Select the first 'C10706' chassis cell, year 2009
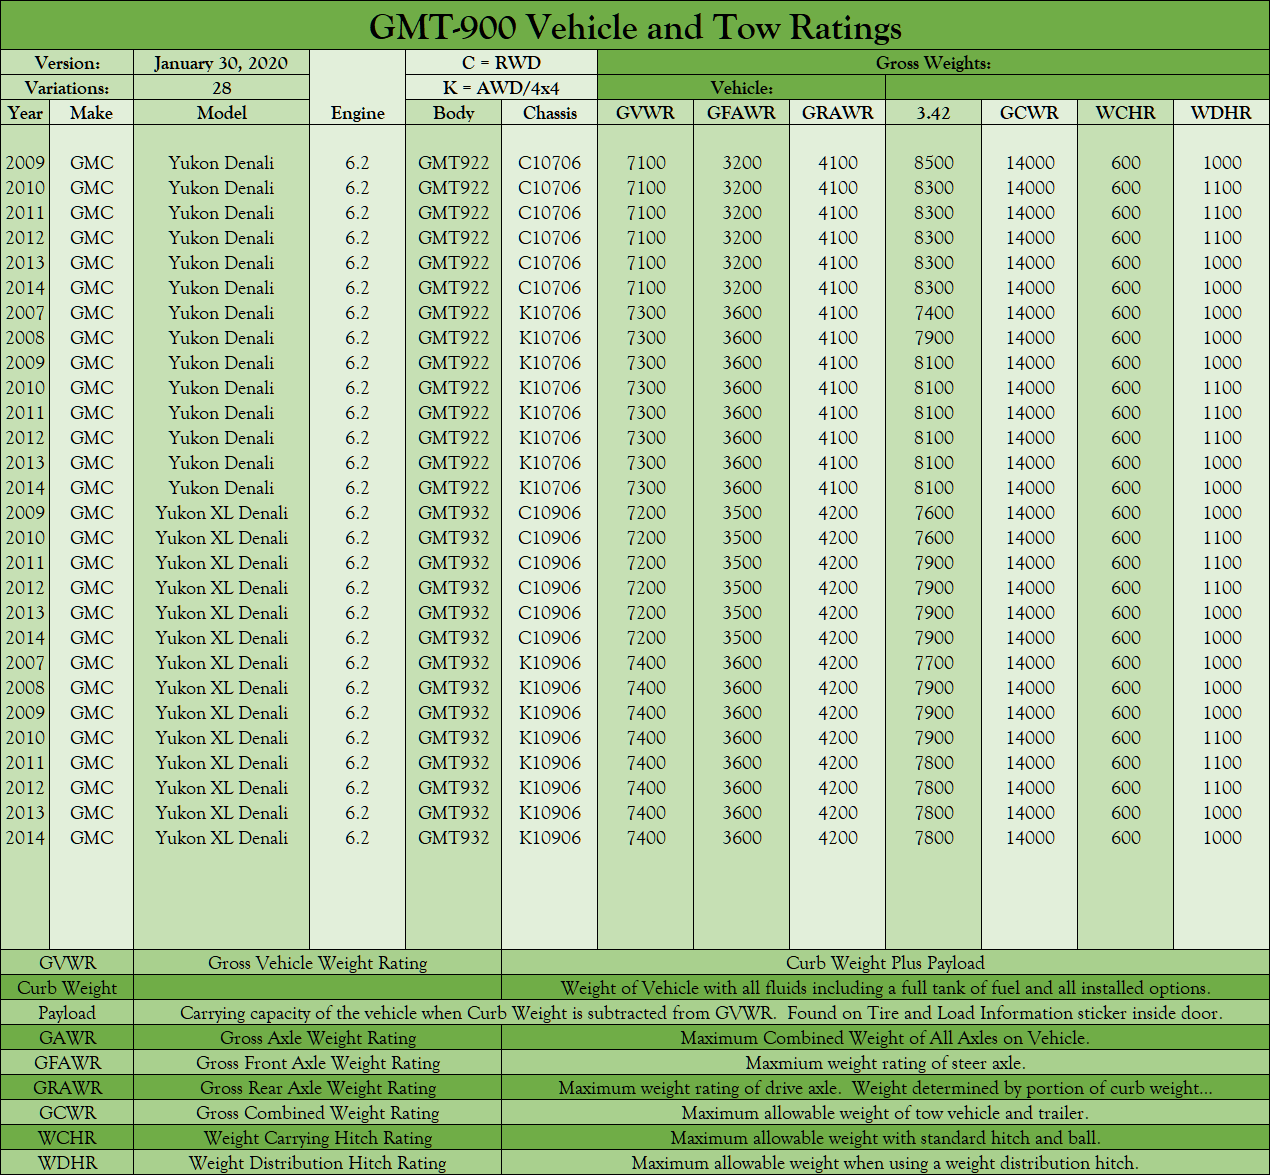The image size is (1270, 1175). coord(549,163)
